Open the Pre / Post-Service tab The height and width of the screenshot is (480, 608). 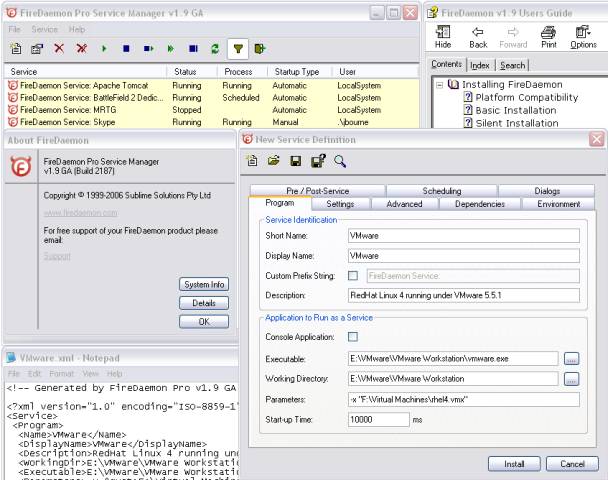(x=318, y=191)
